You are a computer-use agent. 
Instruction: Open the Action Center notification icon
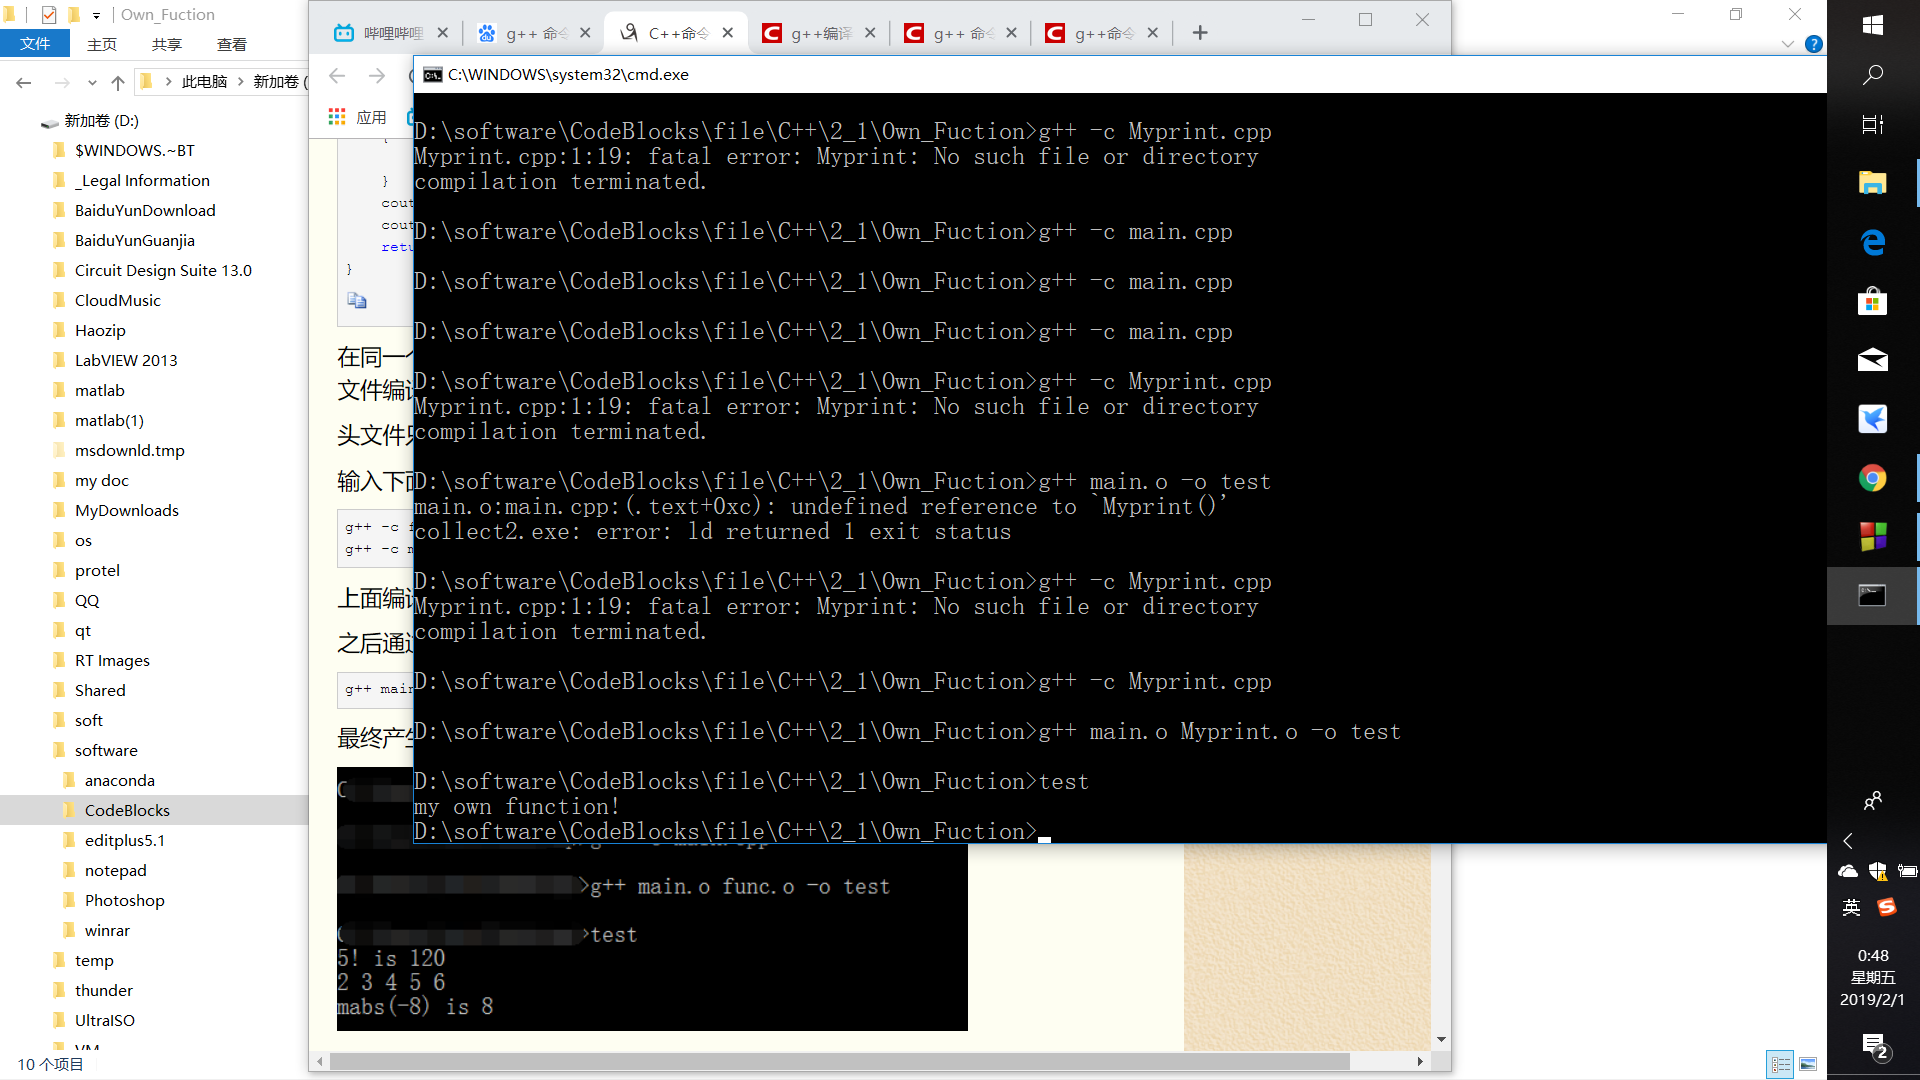[x=1874, y=1046]
